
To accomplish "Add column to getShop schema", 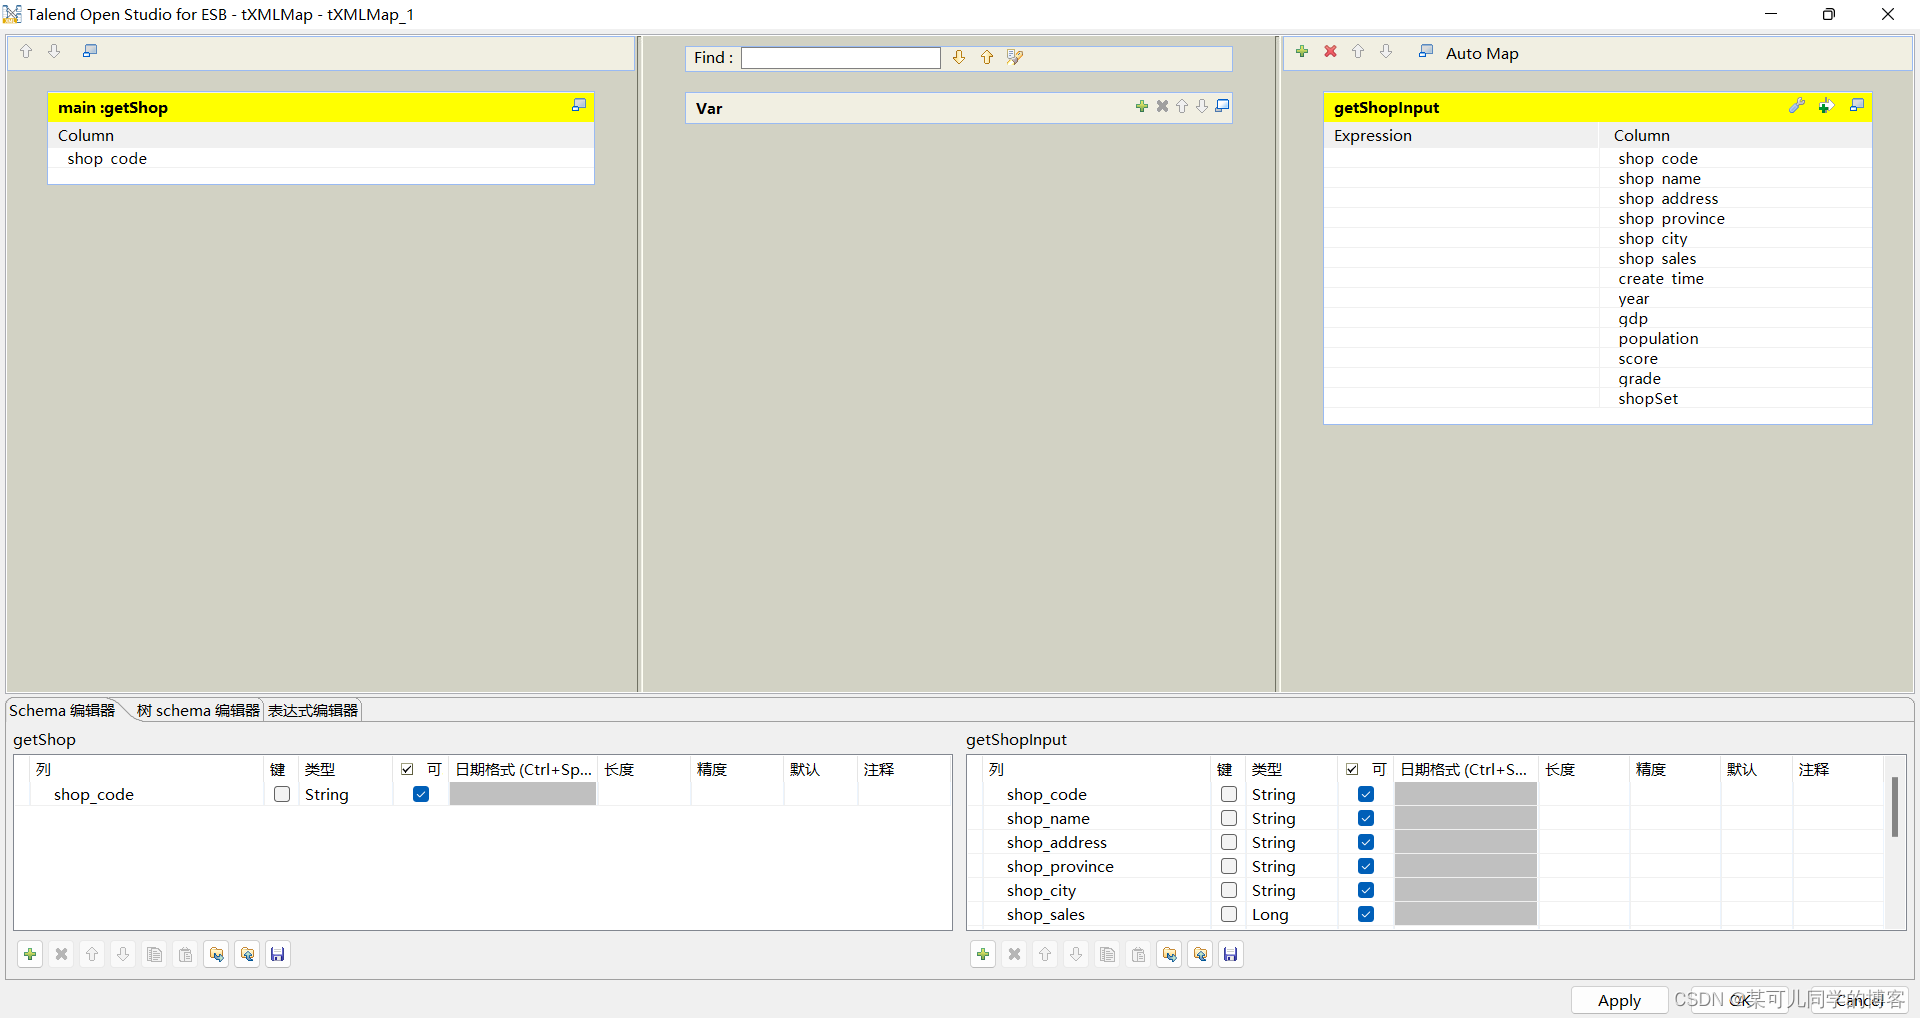I will click(x=30, y=954).
